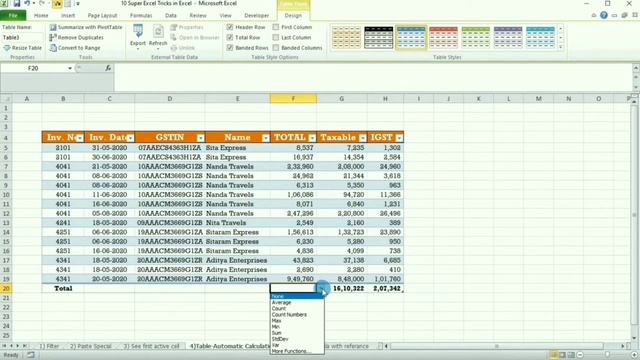Select column F header
Viewport: 640px width, 360px height.
[293, 99]
